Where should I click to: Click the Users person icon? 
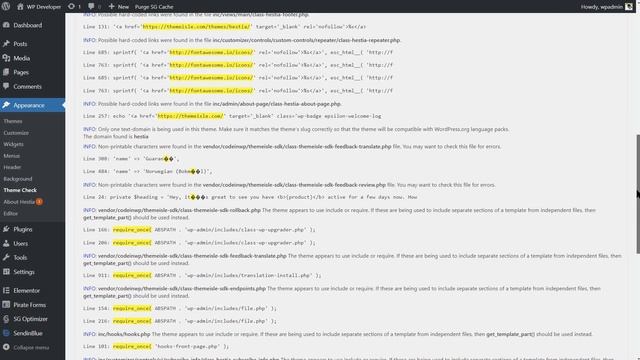tap(6, 243)
